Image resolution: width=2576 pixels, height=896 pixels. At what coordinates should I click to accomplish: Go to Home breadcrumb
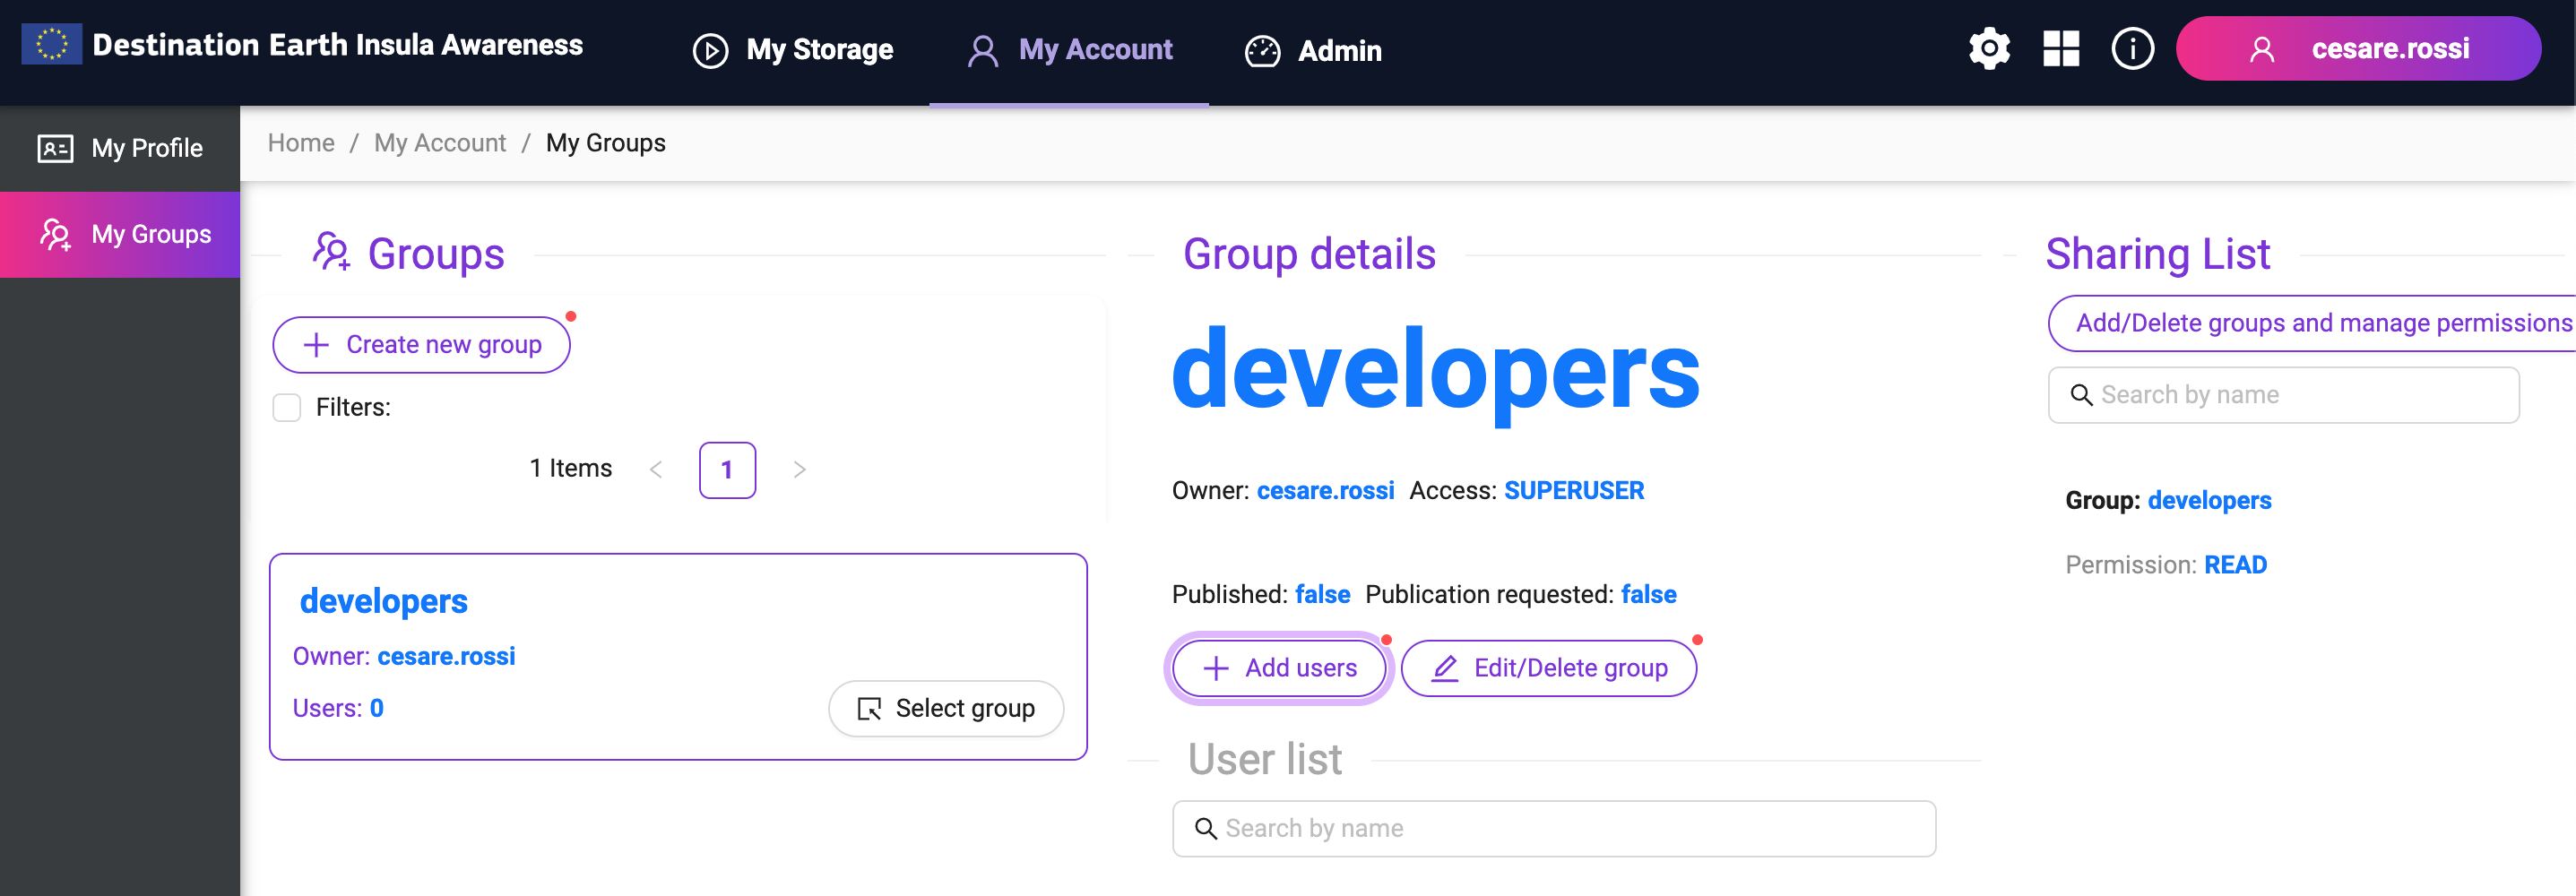click(x=301, y=143)
